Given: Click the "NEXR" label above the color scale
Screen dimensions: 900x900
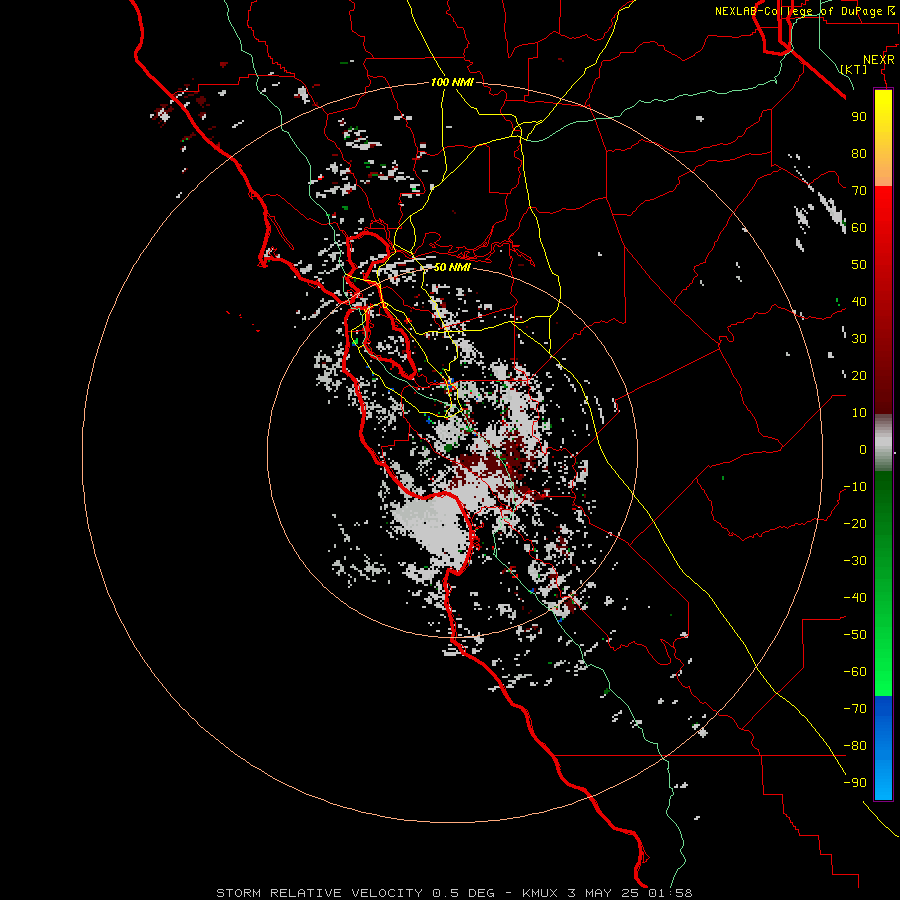Looking at the screenshot, I should pyautogui.click(x=879, y=60).
